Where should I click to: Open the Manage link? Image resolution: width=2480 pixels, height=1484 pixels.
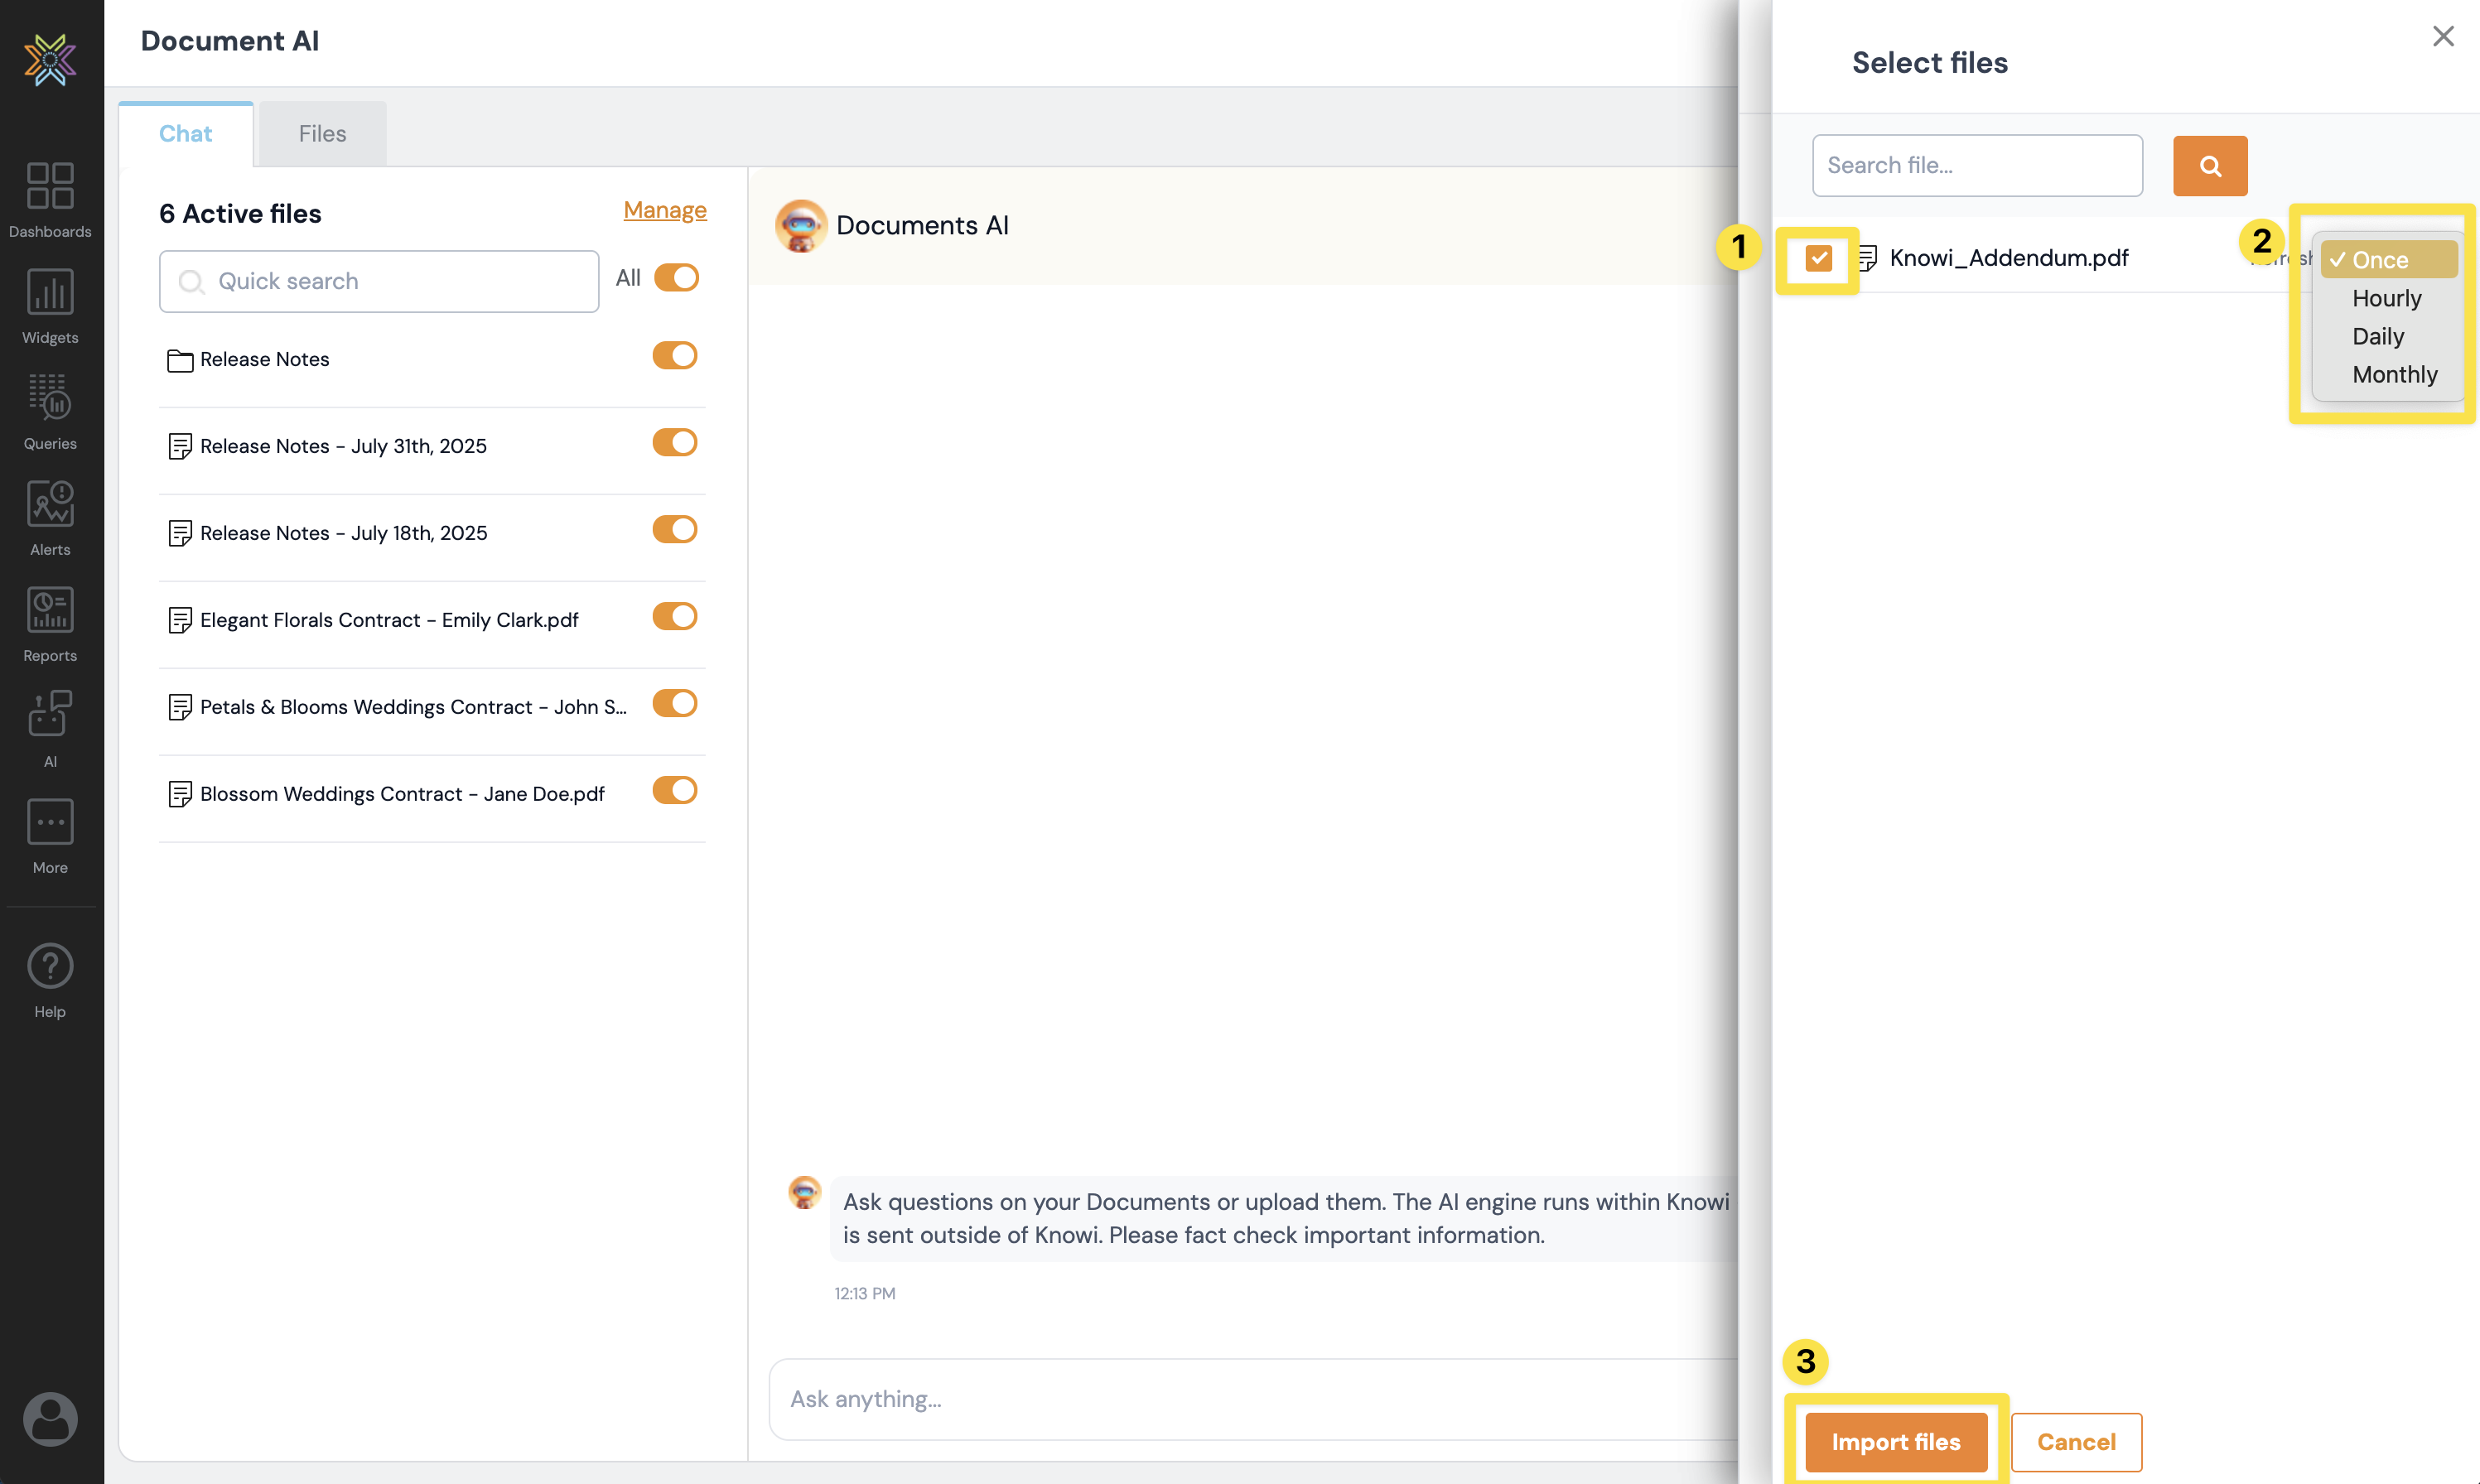click(664, 210)
